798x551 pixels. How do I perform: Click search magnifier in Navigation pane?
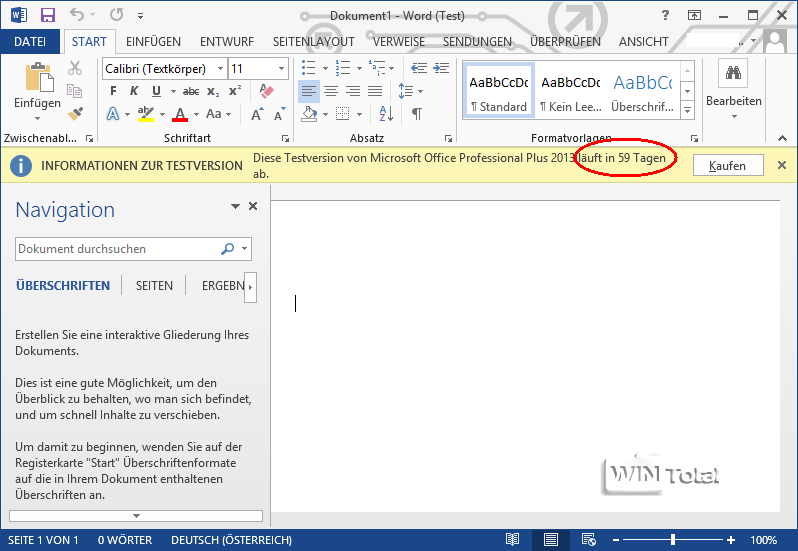[x=227, y=249]
